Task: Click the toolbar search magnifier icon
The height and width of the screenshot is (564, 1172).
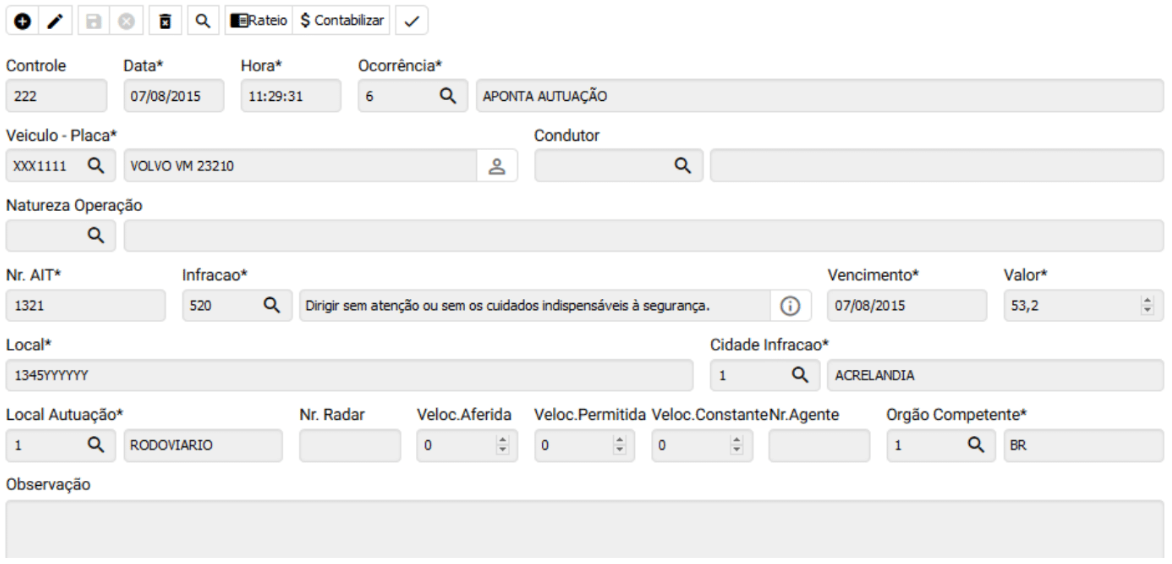Action: tap(201, 20)
